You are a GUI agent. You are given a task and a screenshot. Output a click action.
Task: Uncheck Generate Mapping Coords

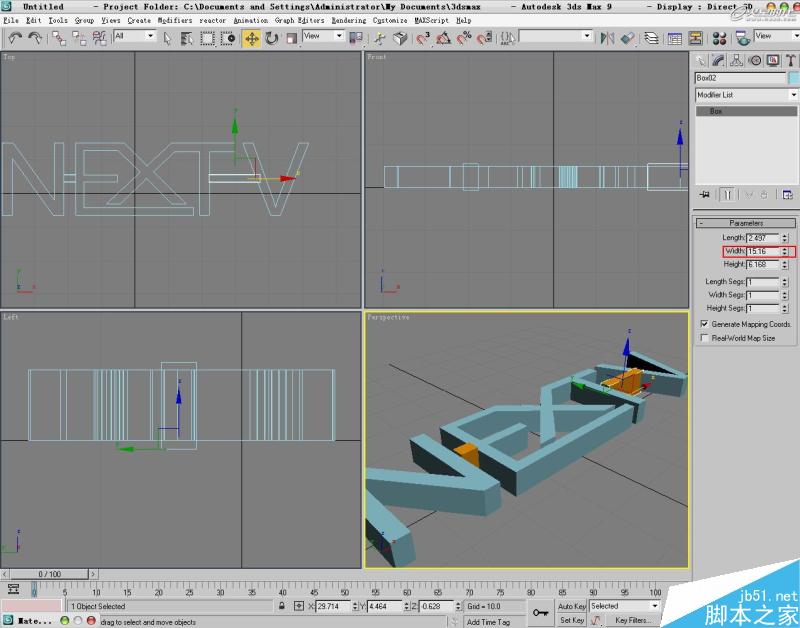(704, 324)
